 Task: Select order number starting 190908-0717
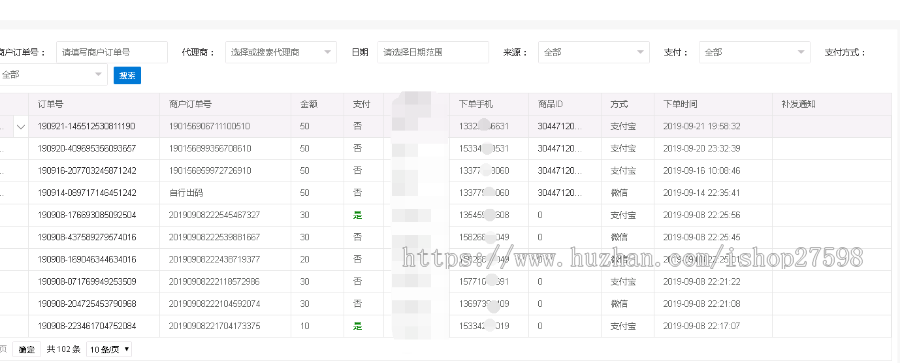(x=87, y=282)
